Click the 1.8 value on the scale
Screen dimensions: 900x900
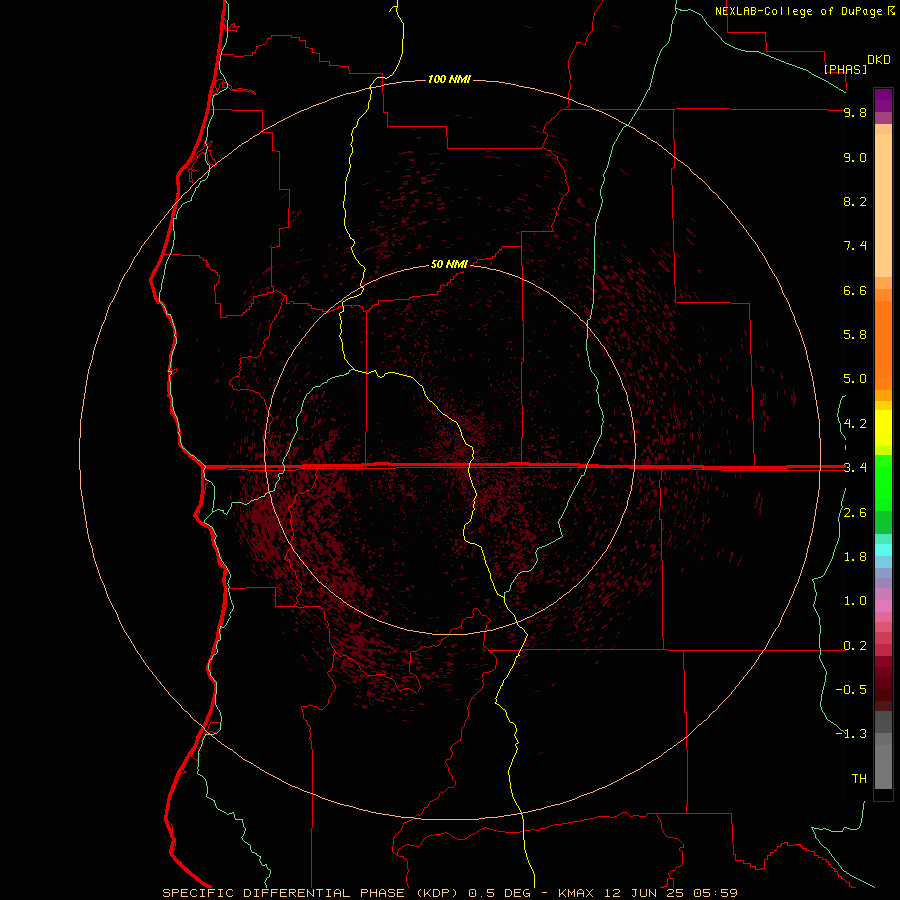[855, 557]
